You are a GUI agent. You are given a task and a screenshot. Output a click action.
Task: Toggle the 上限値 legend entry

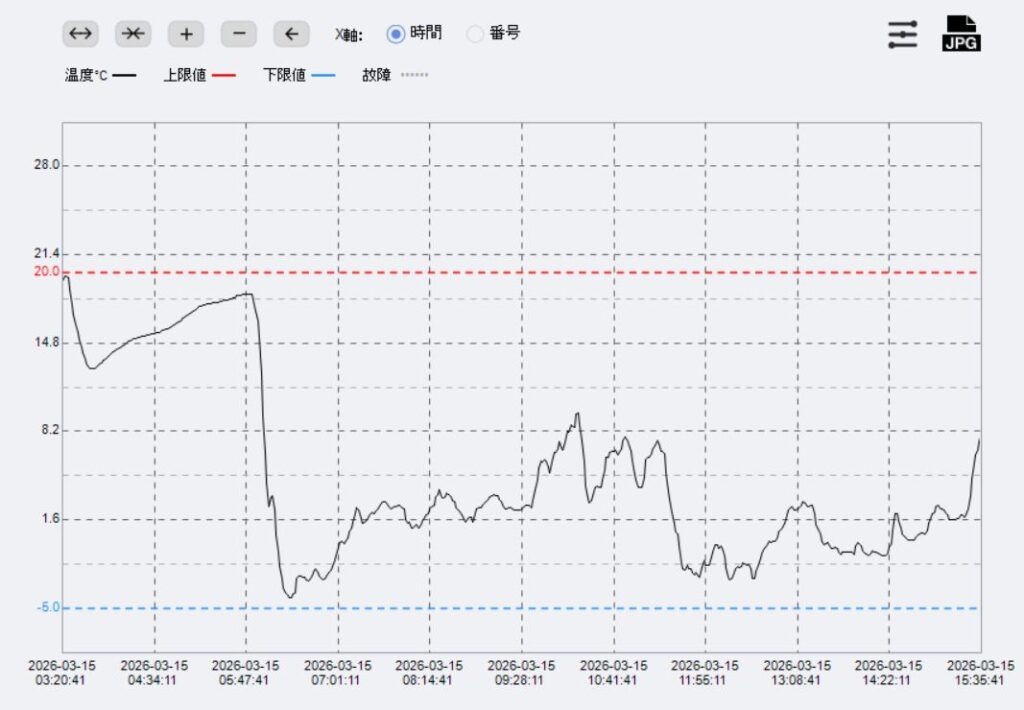199,75
